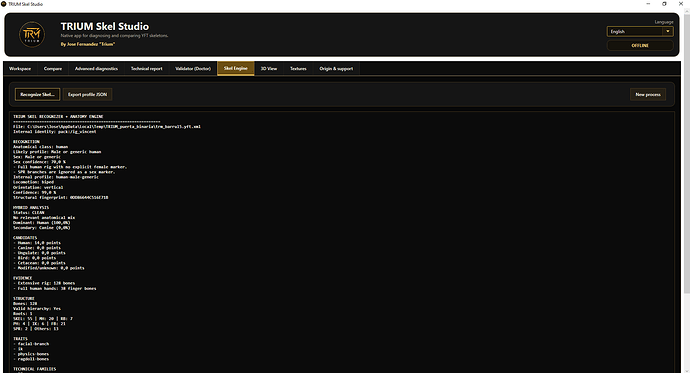Click inside the recognizer output text area
The height and width of the screenshot is (373, 690).
[x=341, y=242]
